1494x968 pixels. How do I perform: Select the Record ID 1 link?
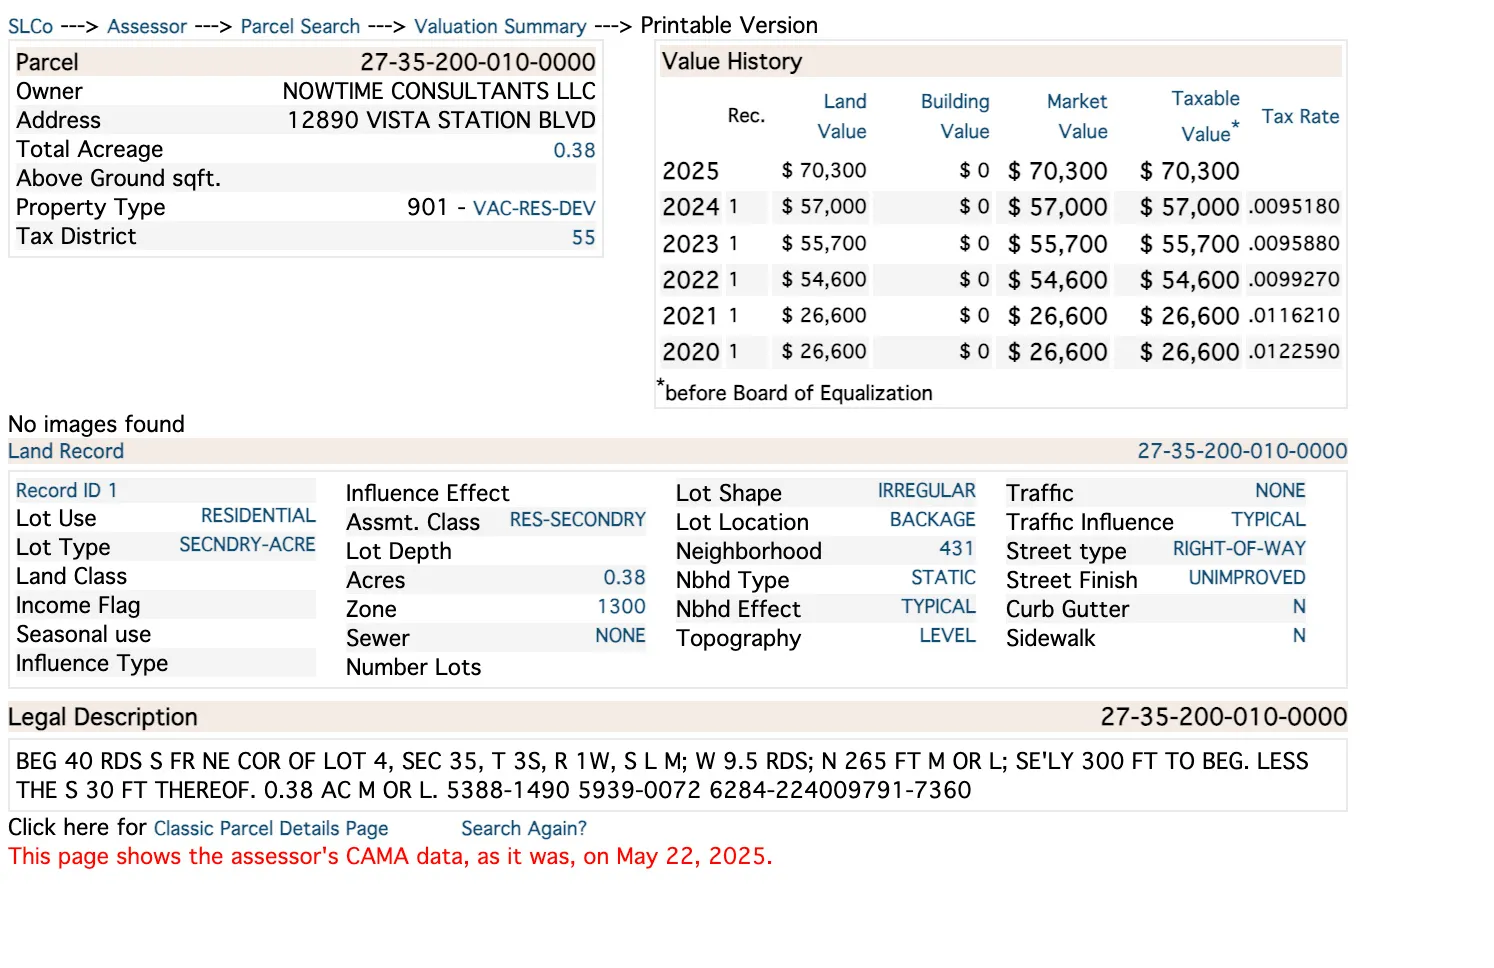(x=66, y=490)
